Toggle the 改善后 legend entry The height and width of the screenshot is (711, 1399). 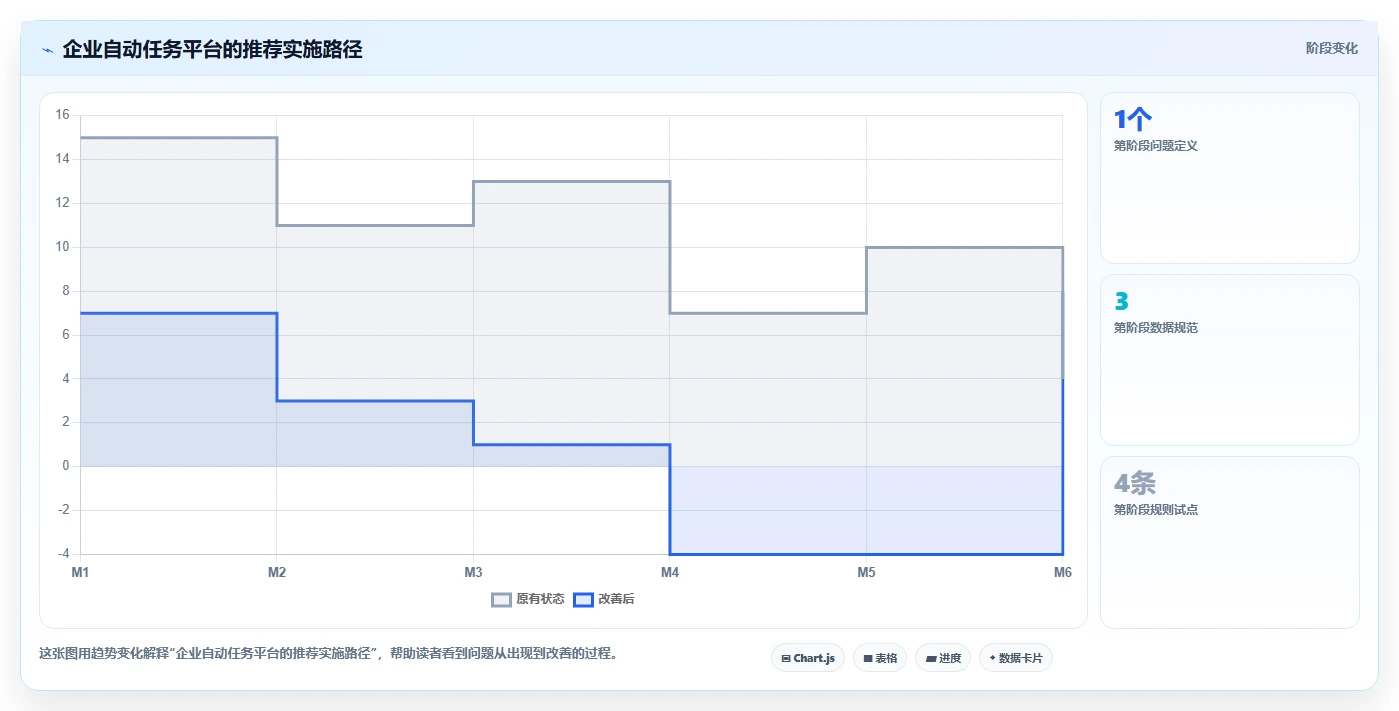604,599
